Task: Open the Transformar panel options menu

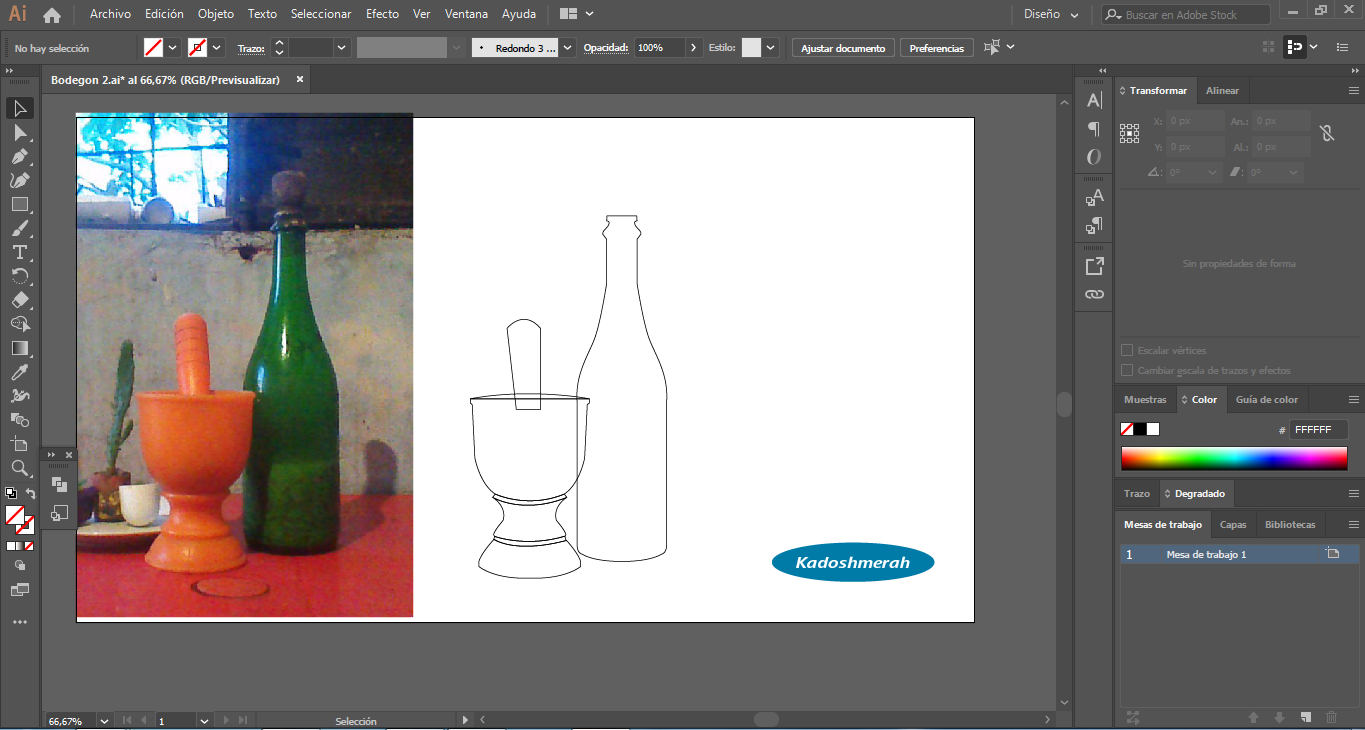Action: pyautogui.click(x=1353, y=91)
